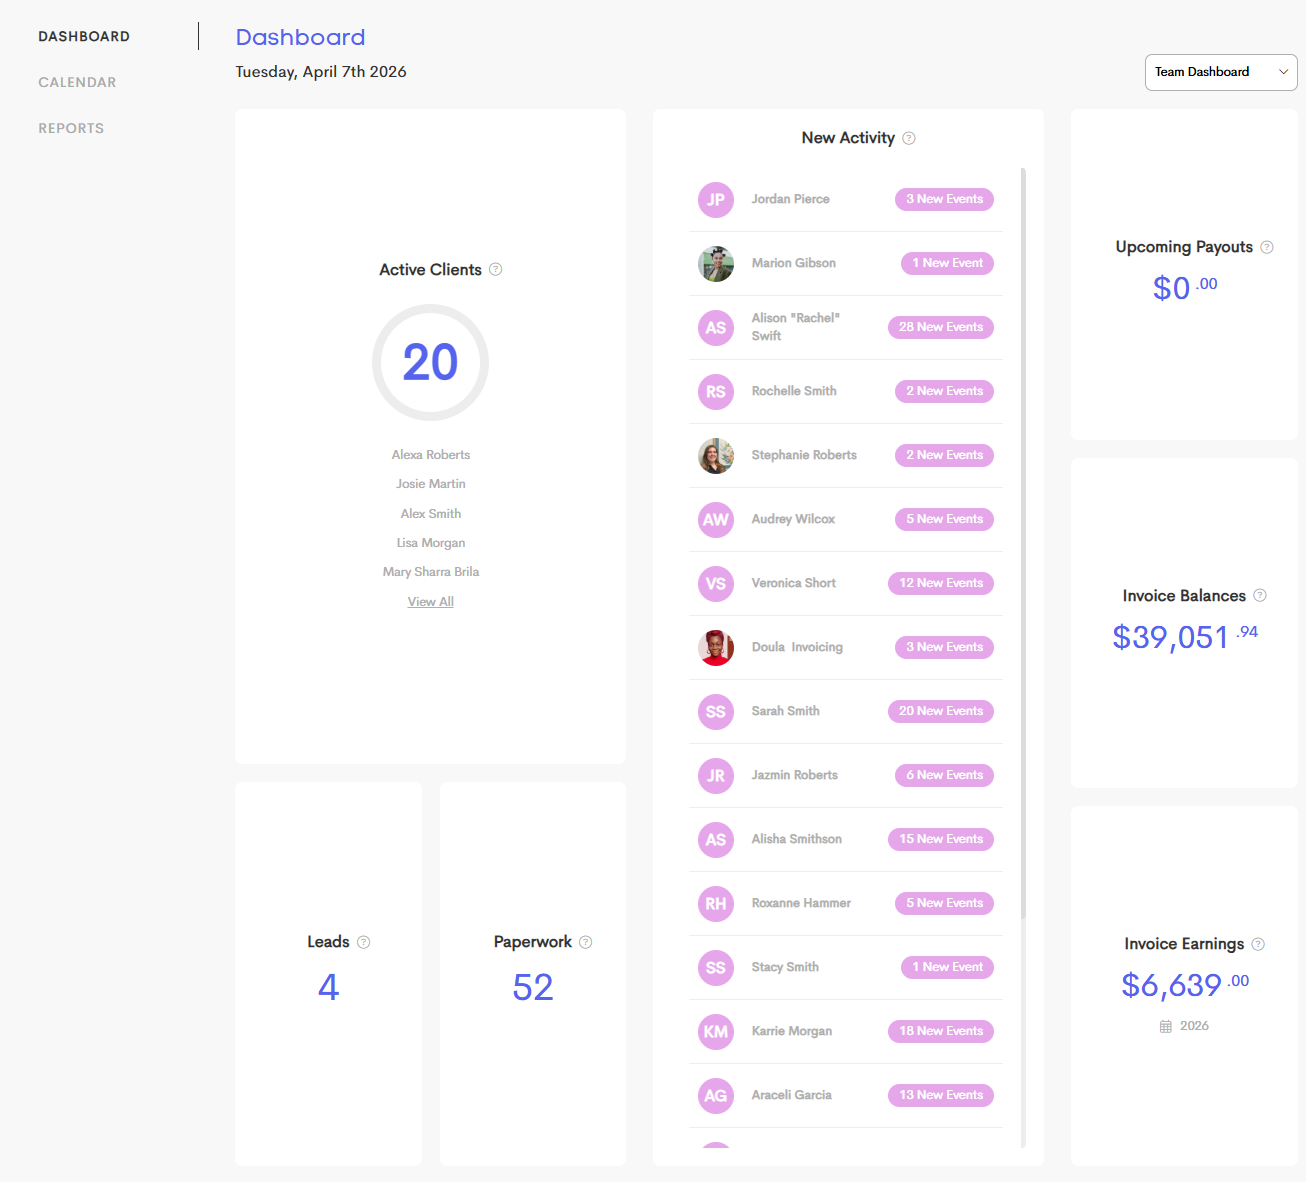Click Alison Rachel Swift's AS avatar
The image size is (1306, 1182).
click(x=716, y=328)
